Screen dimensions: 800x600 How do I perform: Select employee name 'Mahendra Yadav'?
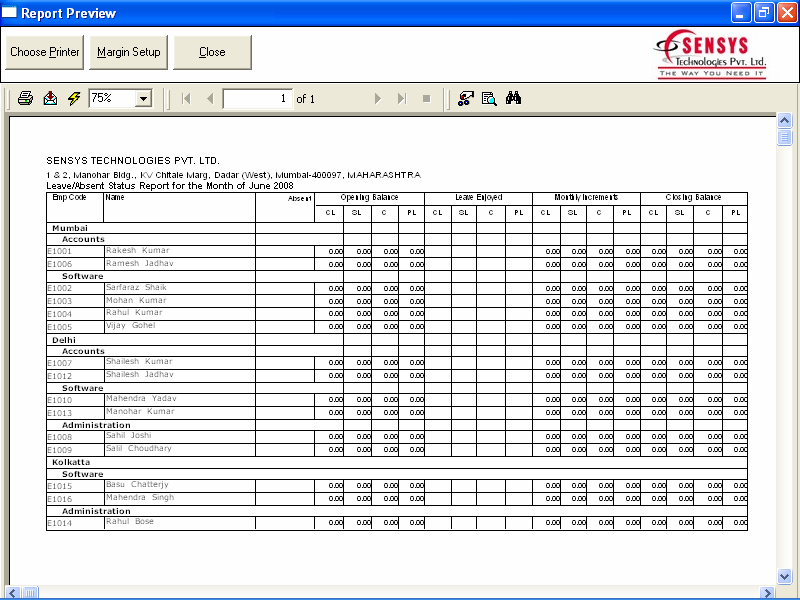[x=141, y=398]
